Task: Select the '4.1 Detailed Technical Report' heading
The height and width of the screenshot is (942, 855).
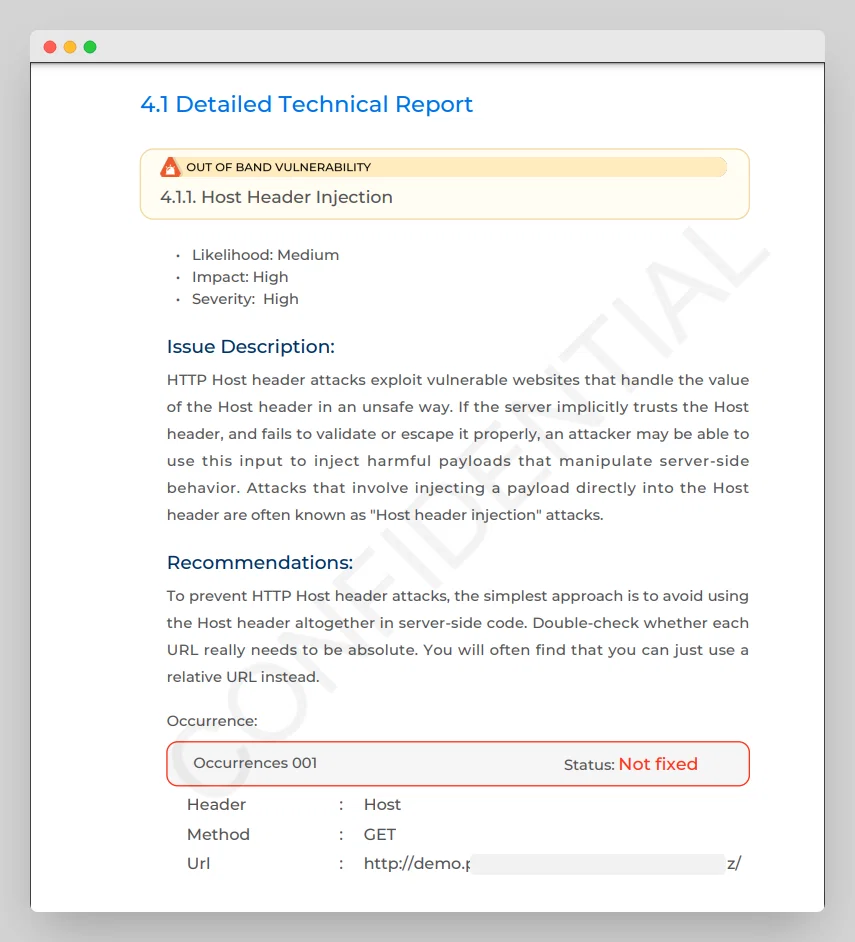Action: point(306,105)
